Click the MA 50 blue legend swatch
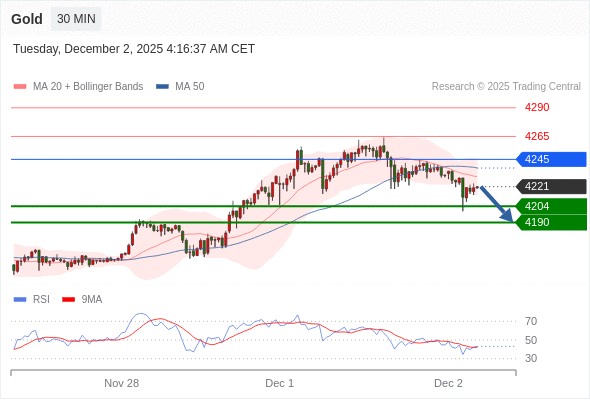 (x=162, y=87)
